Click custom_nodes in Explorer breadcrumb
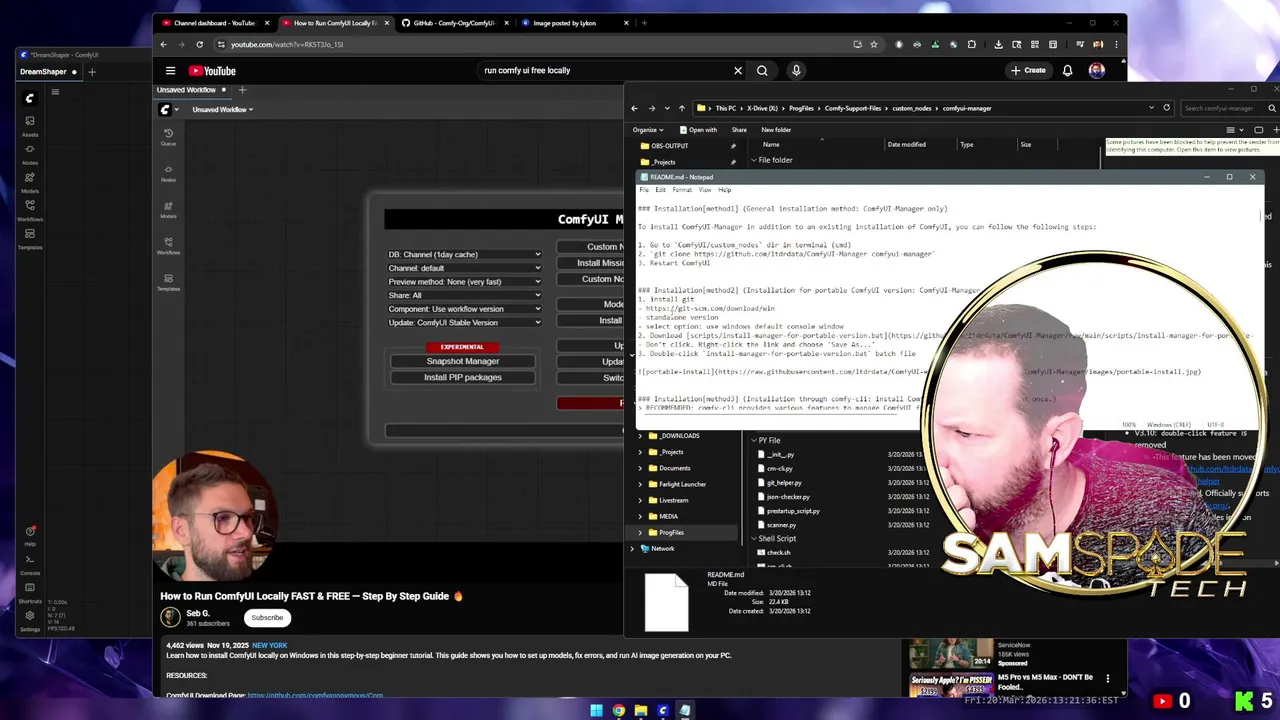The image size is (1280, 720). pyautogui.click(x=912, y=108)
